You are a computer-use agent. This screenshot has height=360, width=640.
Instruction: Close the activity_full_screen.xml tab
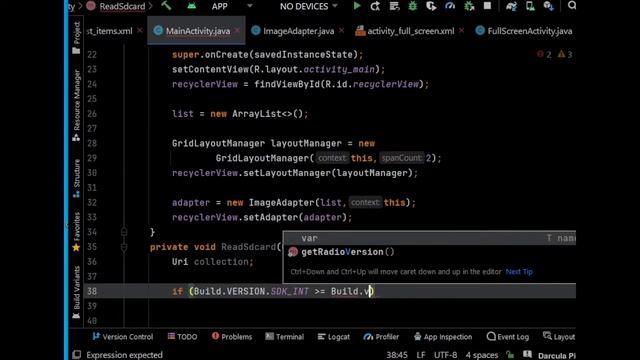(x=461, y=31)
